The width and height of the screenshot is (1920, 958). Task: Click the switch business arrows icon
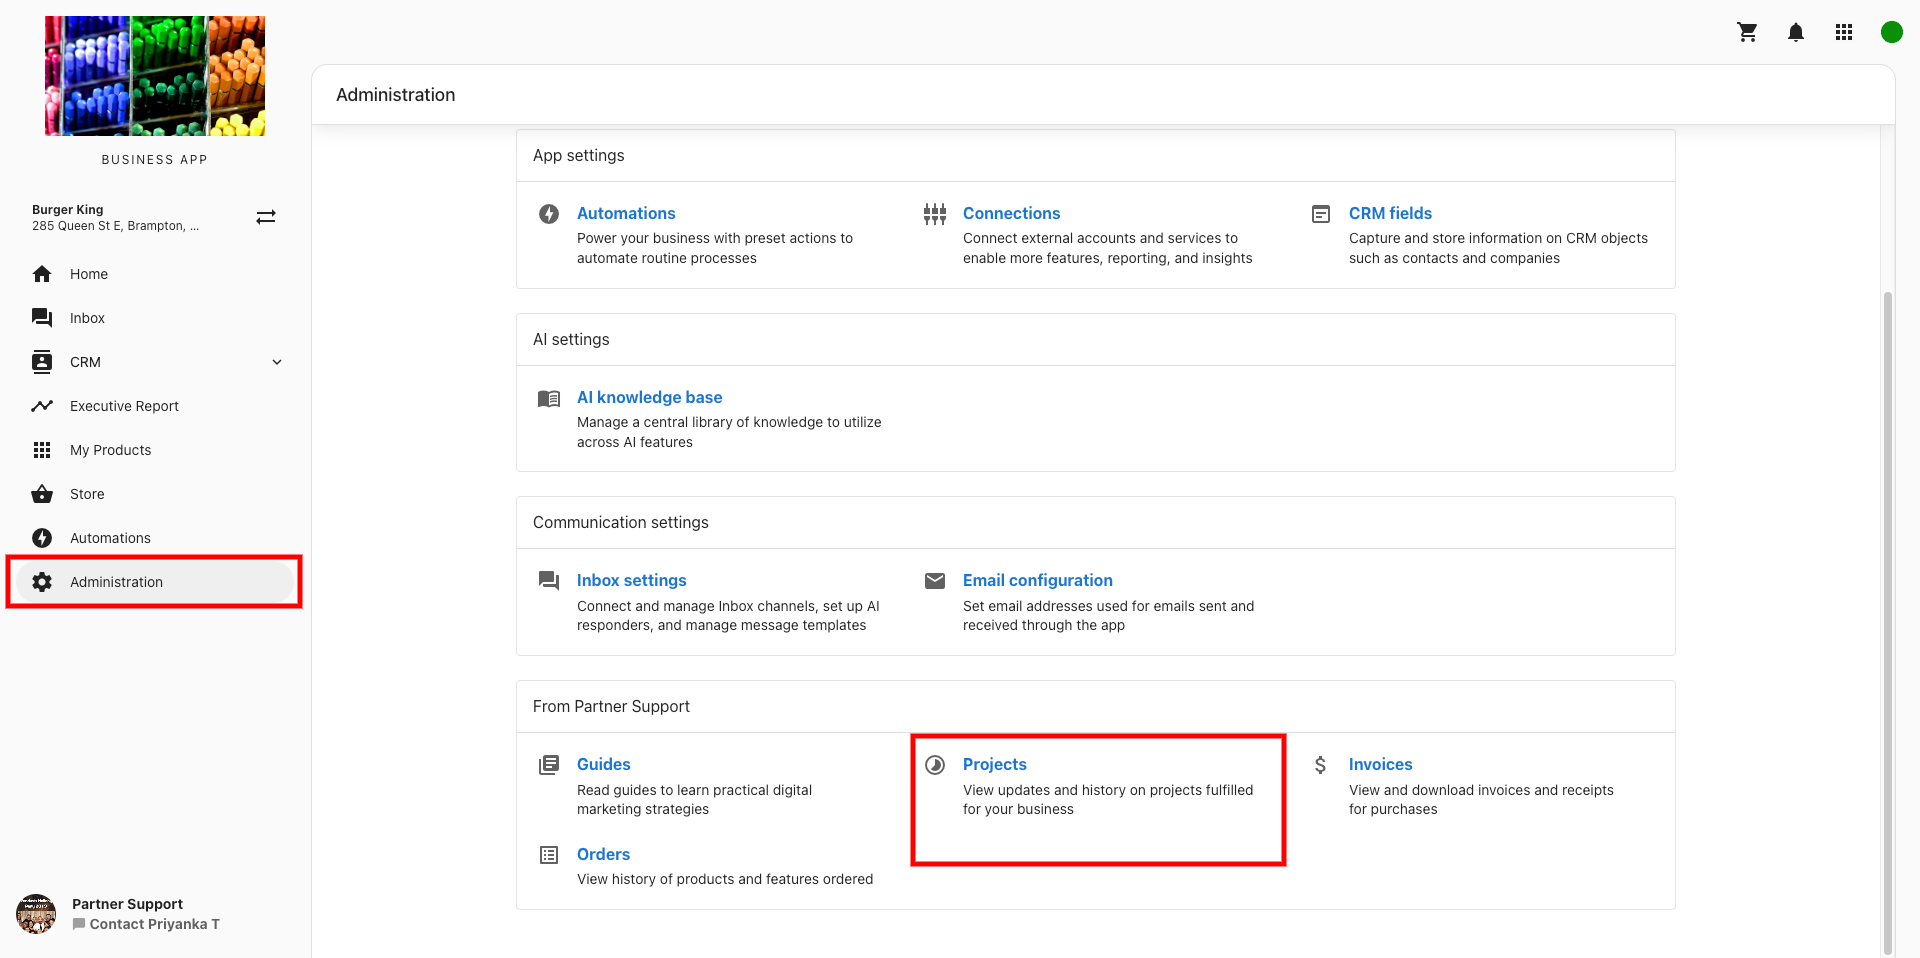tap(266, 217)
